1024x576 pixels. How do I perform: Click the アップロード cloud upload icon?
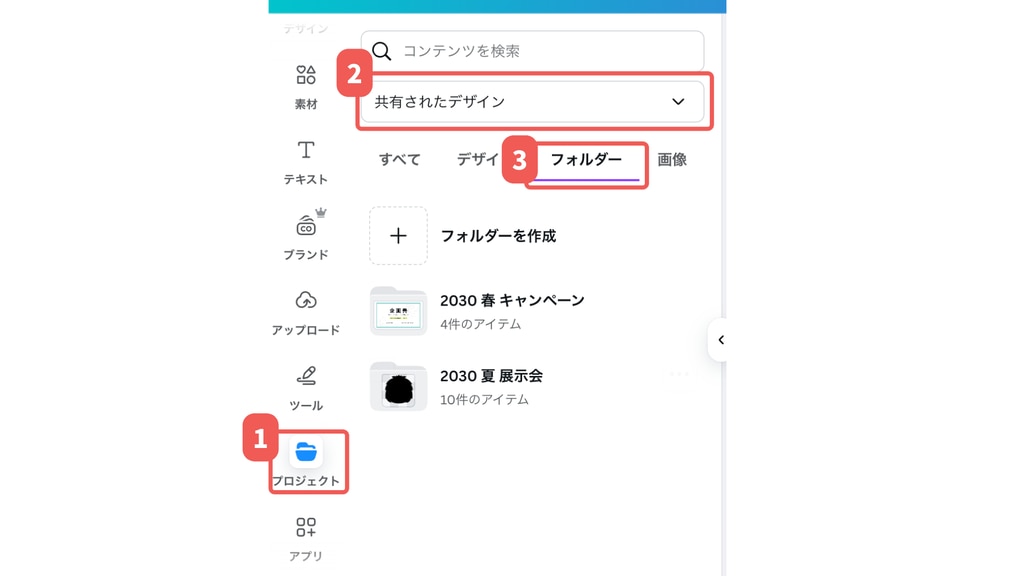[x=306, y=301]
